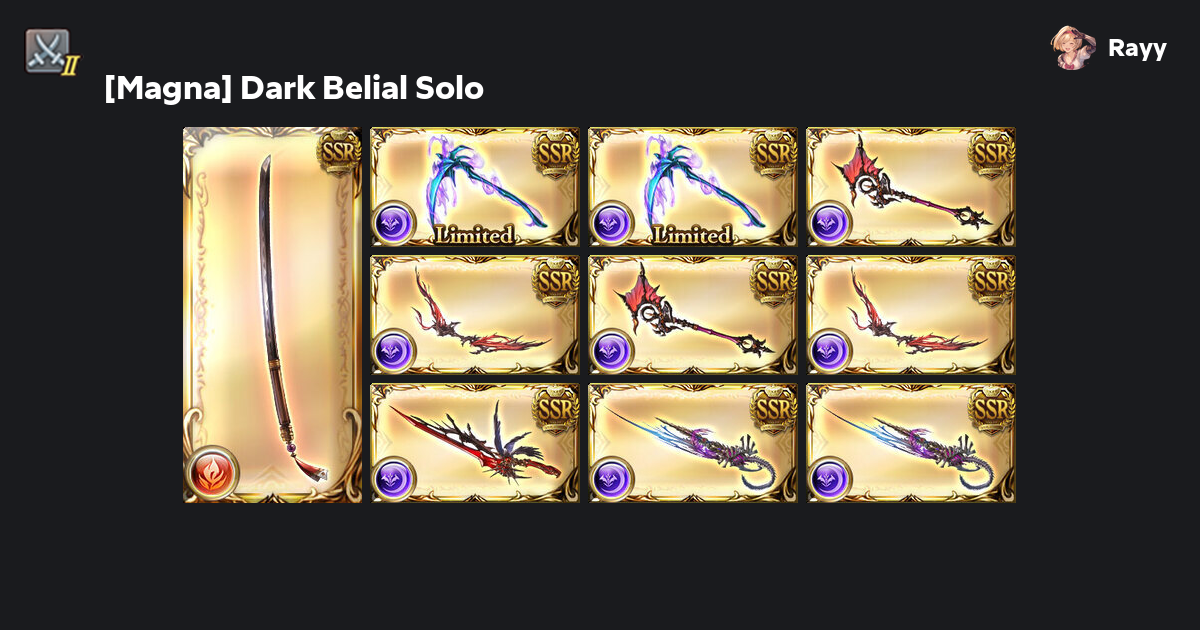Click dark element icon on first scythe
Image resolution: width=1200 pixels, height=630 pixels.
tap(394, 222)
